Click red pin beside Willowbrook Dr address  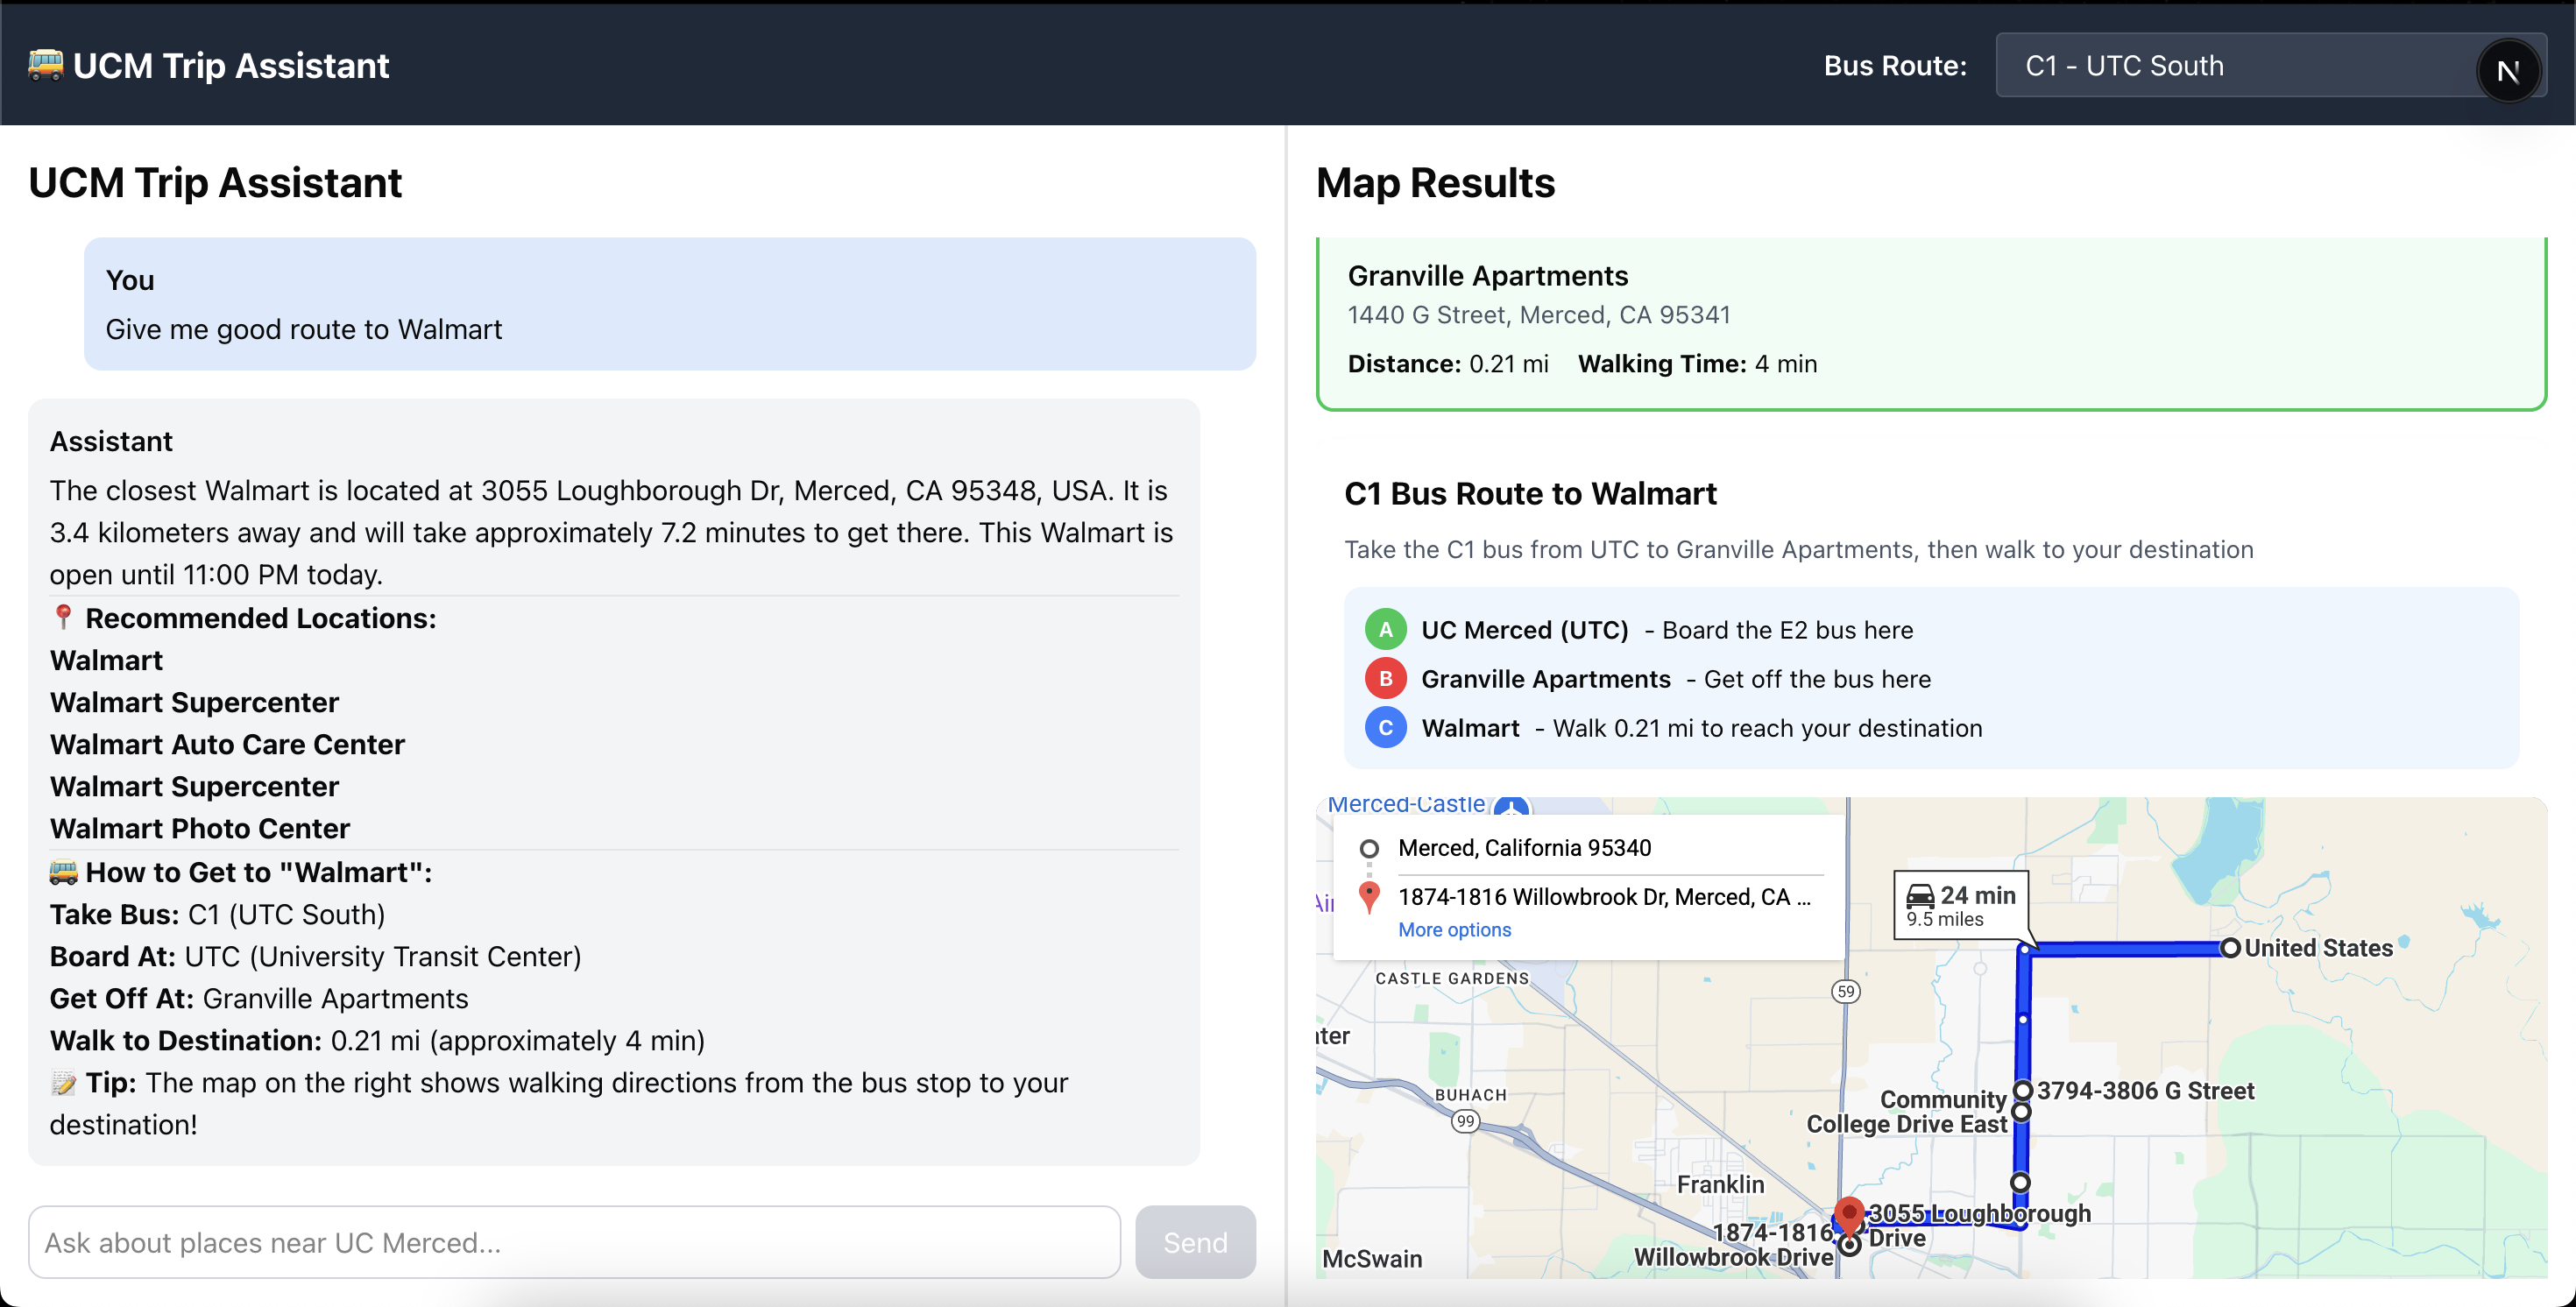1369,896
